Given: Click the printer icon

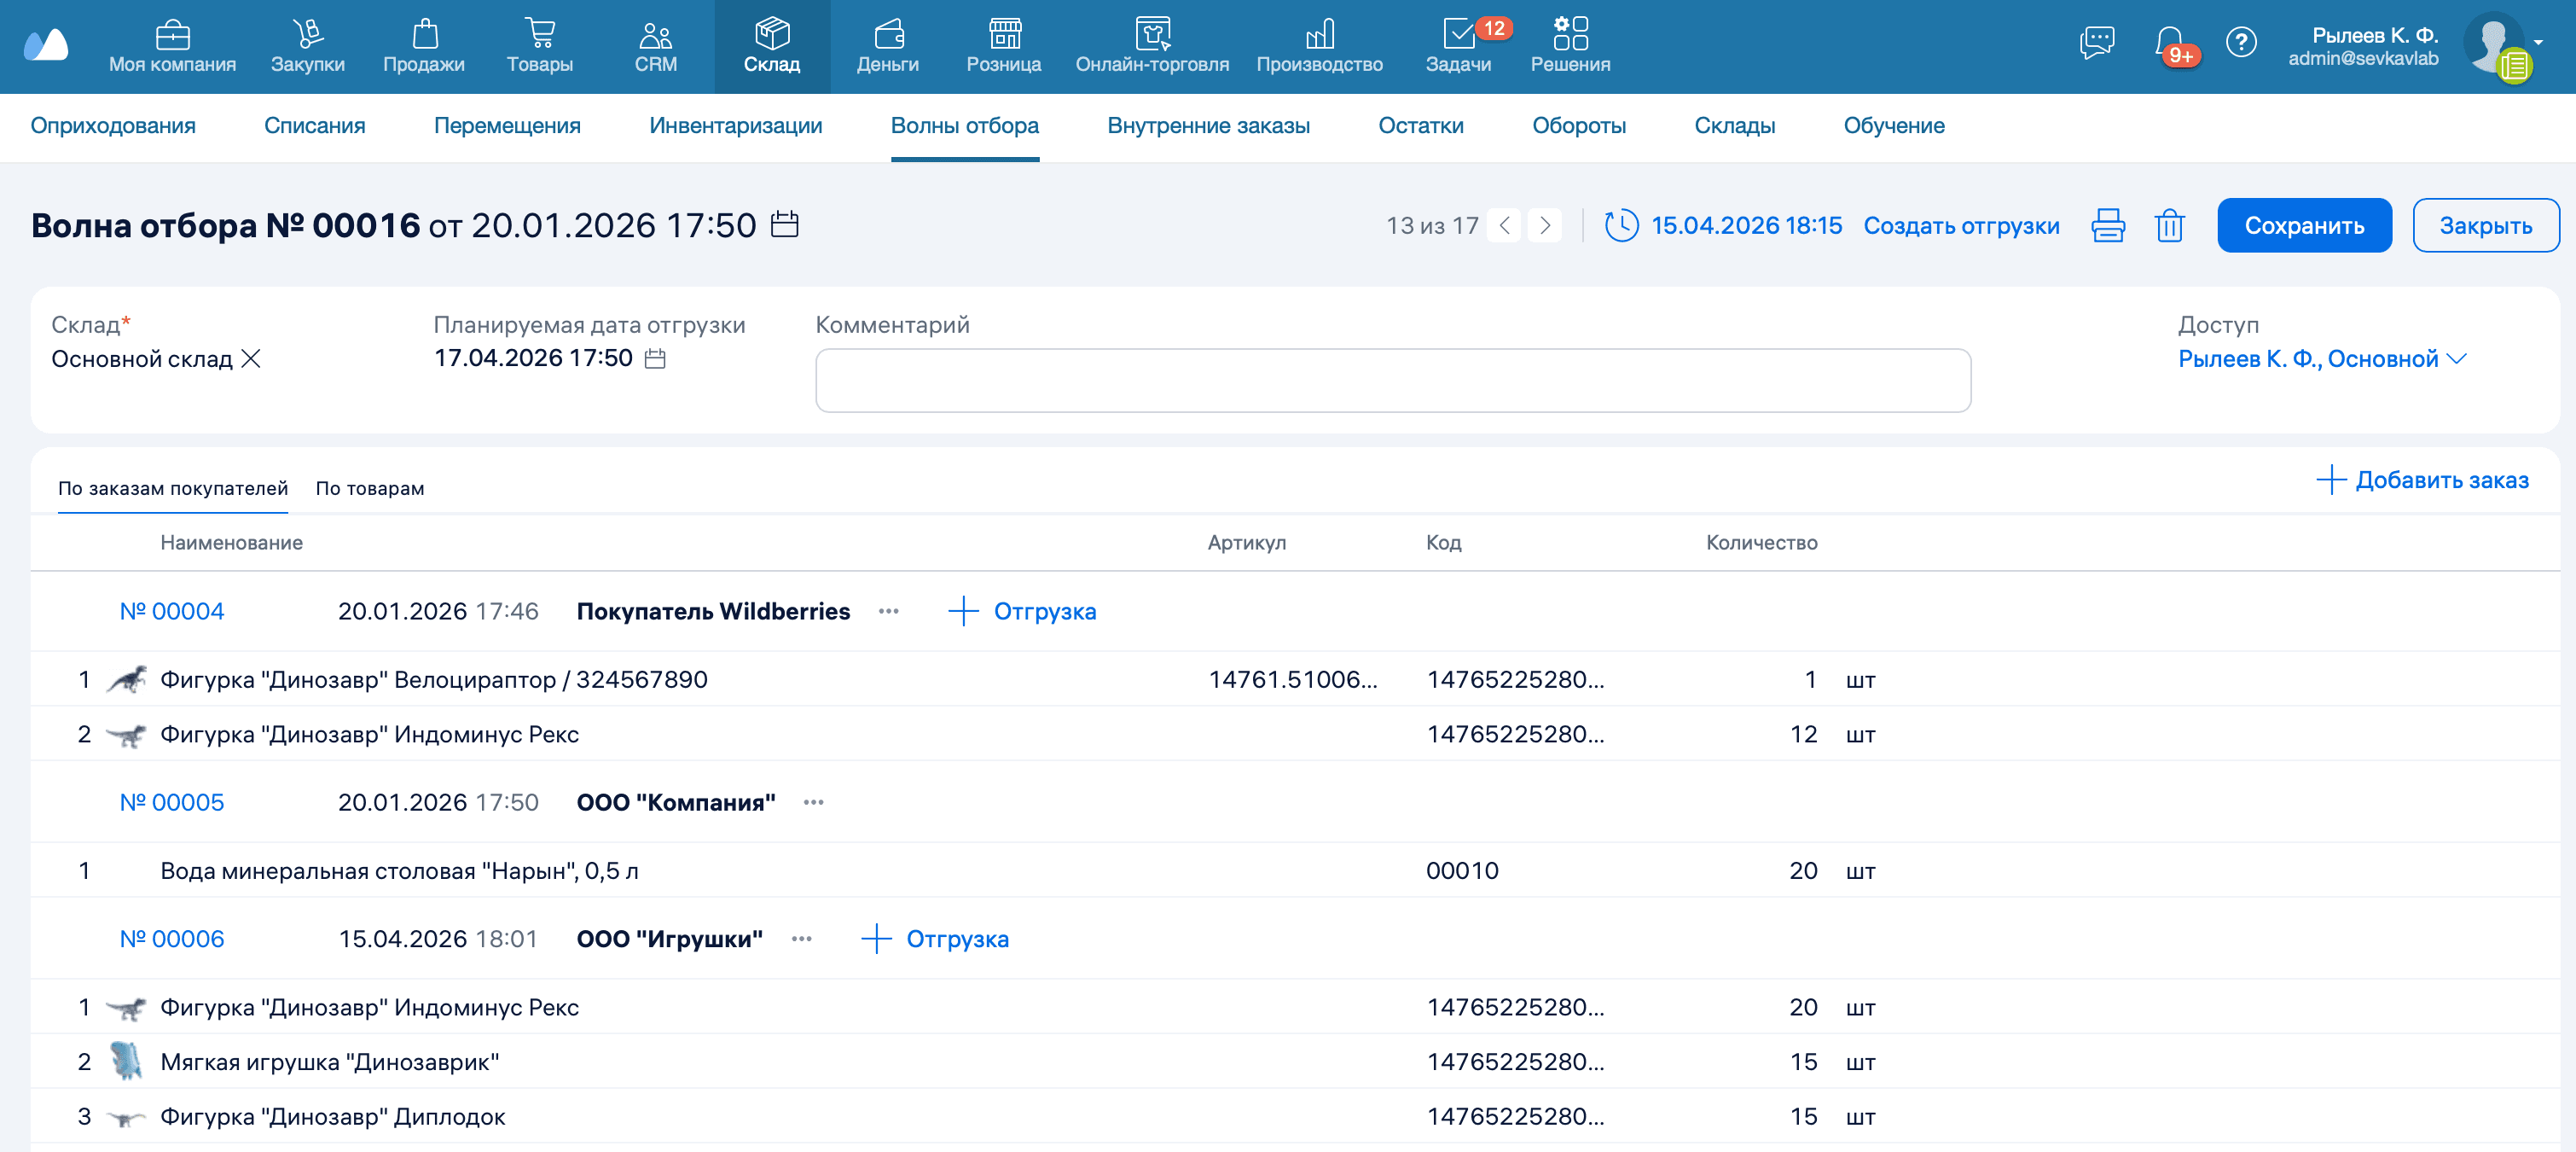Looking at the screenshot, I should tap(2107, 225).
